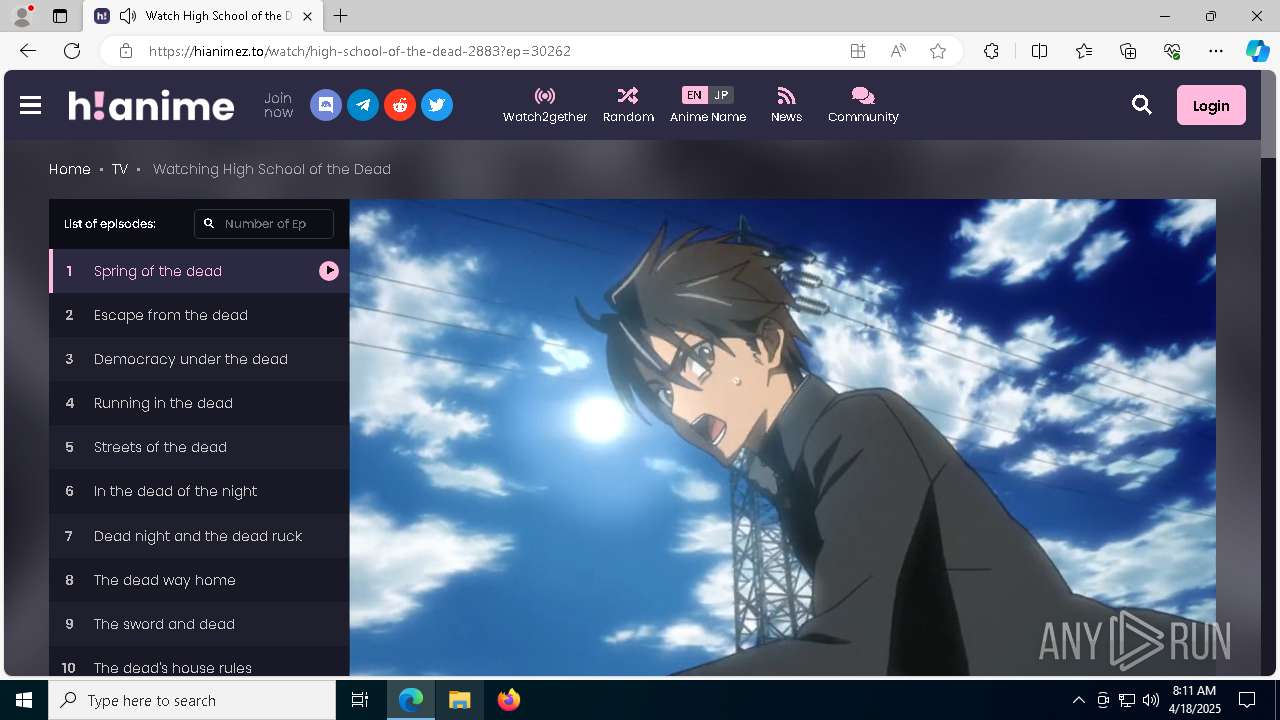Select episode 8 The dead way home

tap(199, 580)
